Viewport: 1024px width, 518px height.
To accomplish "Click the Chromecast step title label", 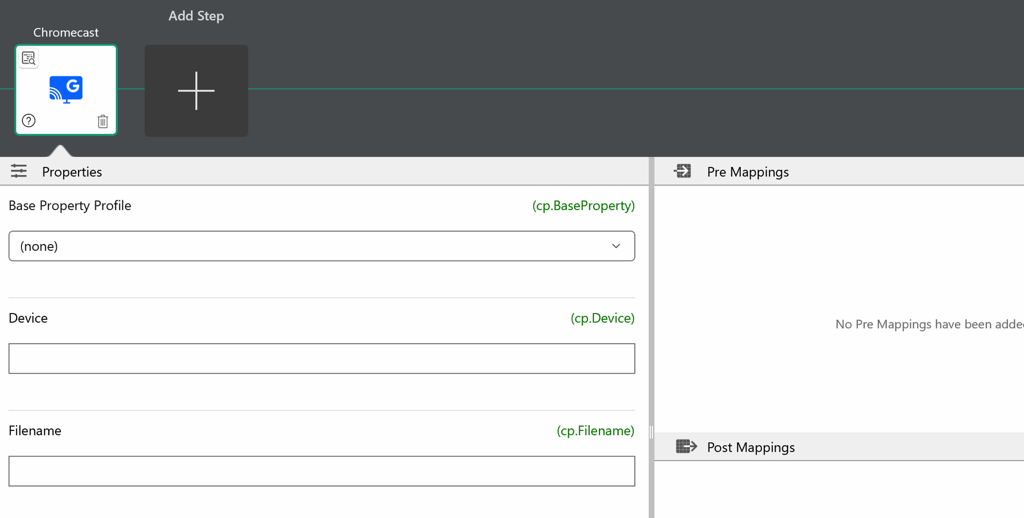I will tap(66, 32).
